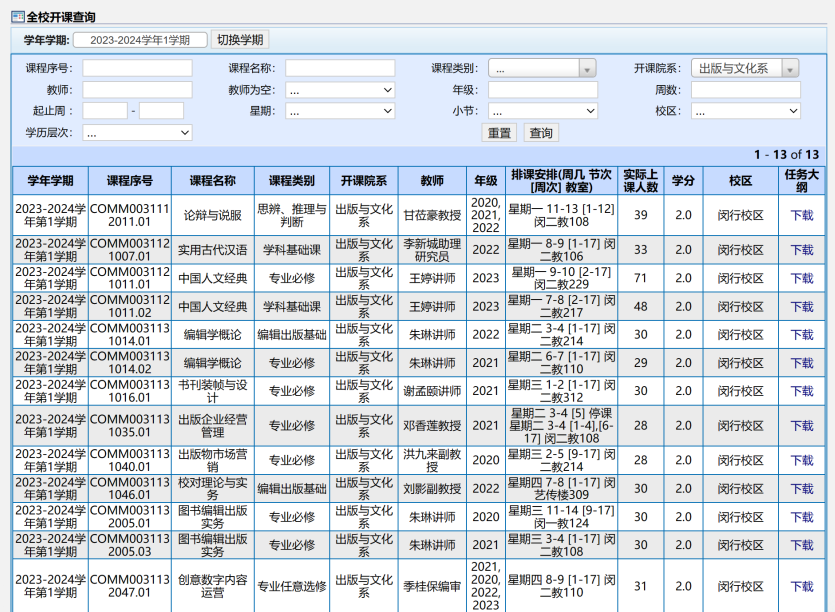
Task: Sort by 课程序号 column header
Action: tap(130, 181)
